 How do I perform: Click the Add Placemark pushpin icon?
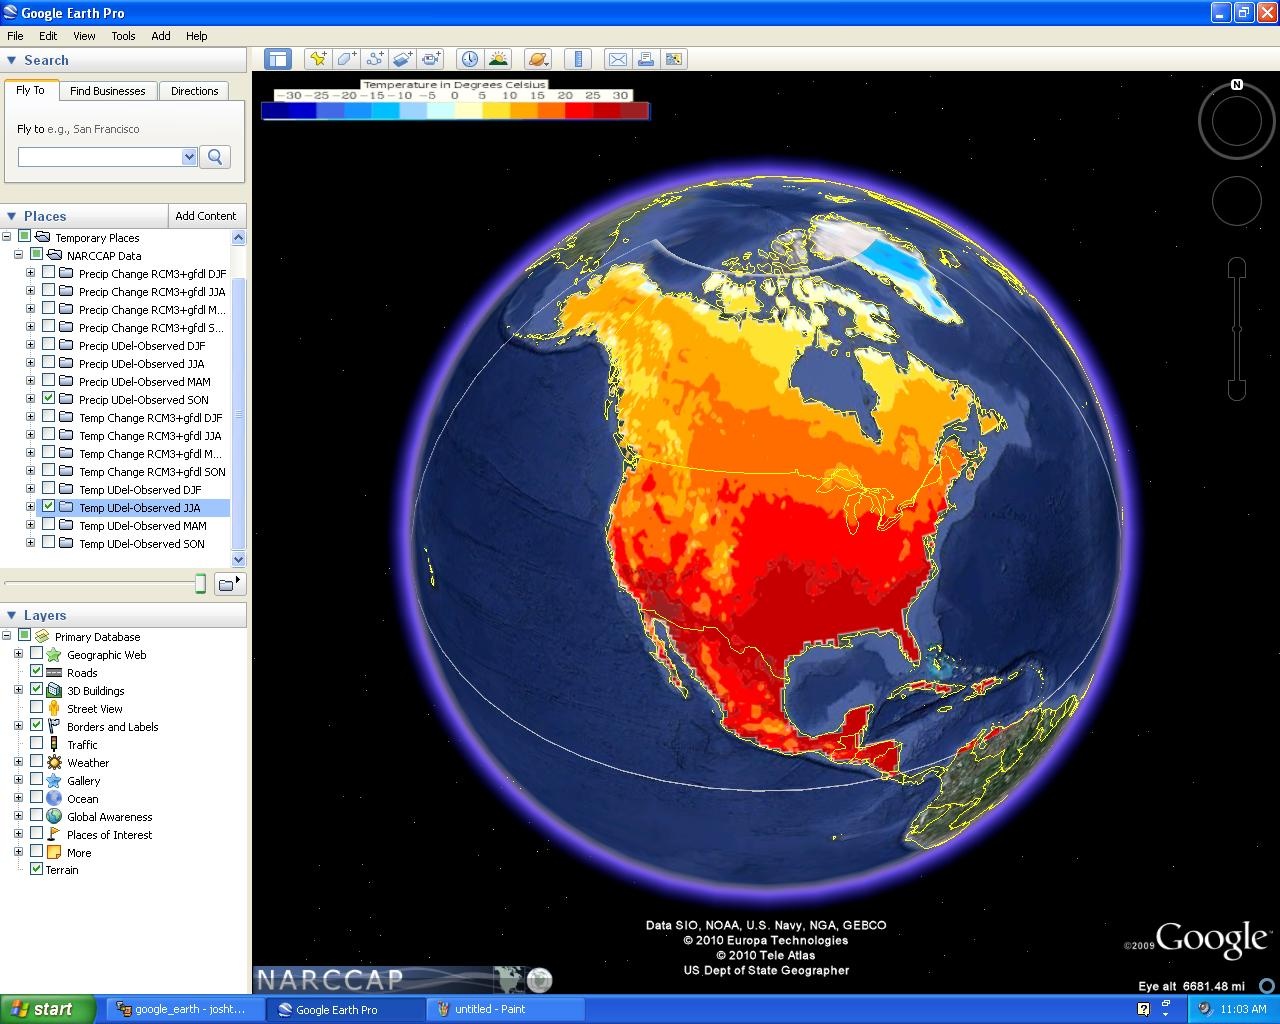tap(318, 59)
